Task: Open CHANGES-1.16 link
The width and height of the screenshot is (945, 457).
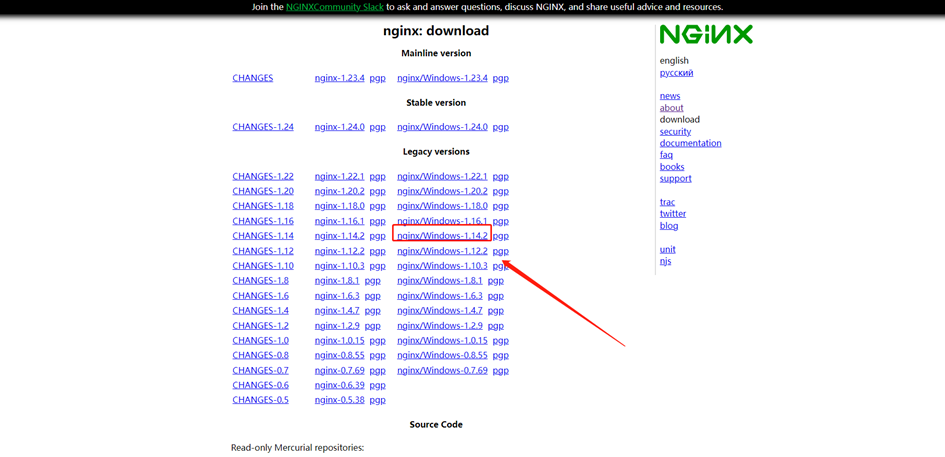Action: [x=263, y=221]
